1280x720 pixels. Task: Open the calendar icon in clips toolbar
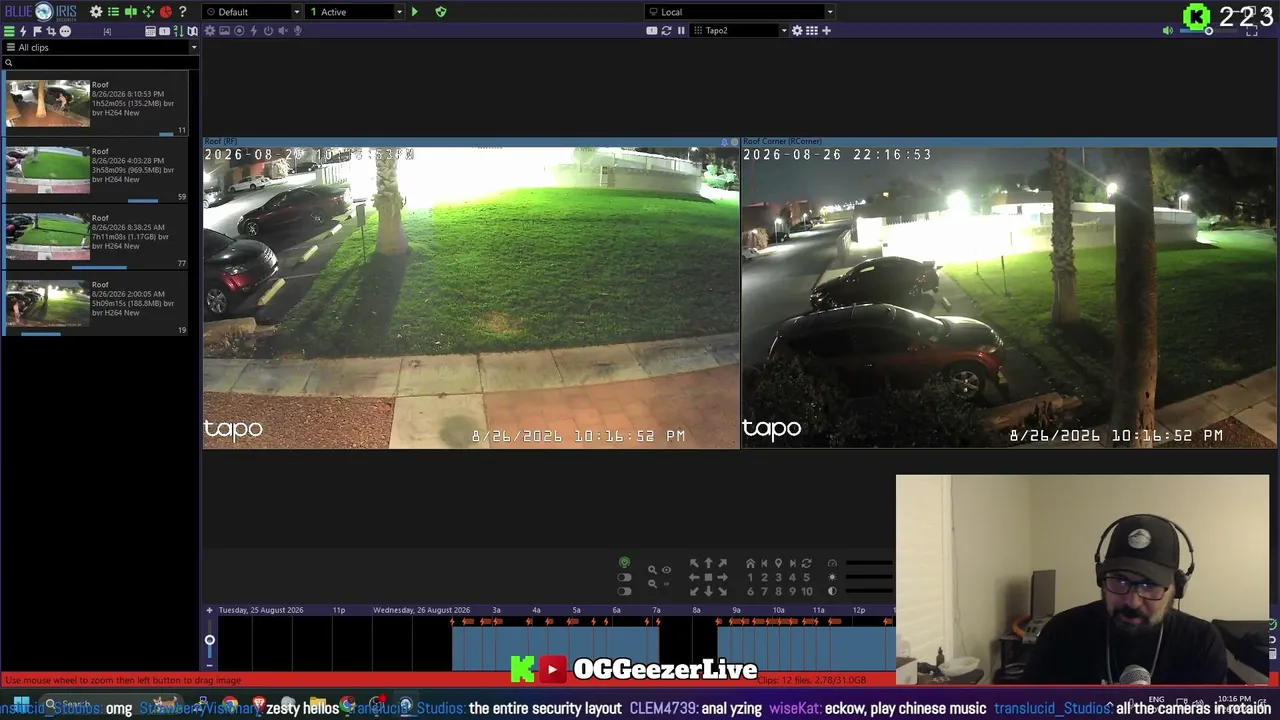150,31
